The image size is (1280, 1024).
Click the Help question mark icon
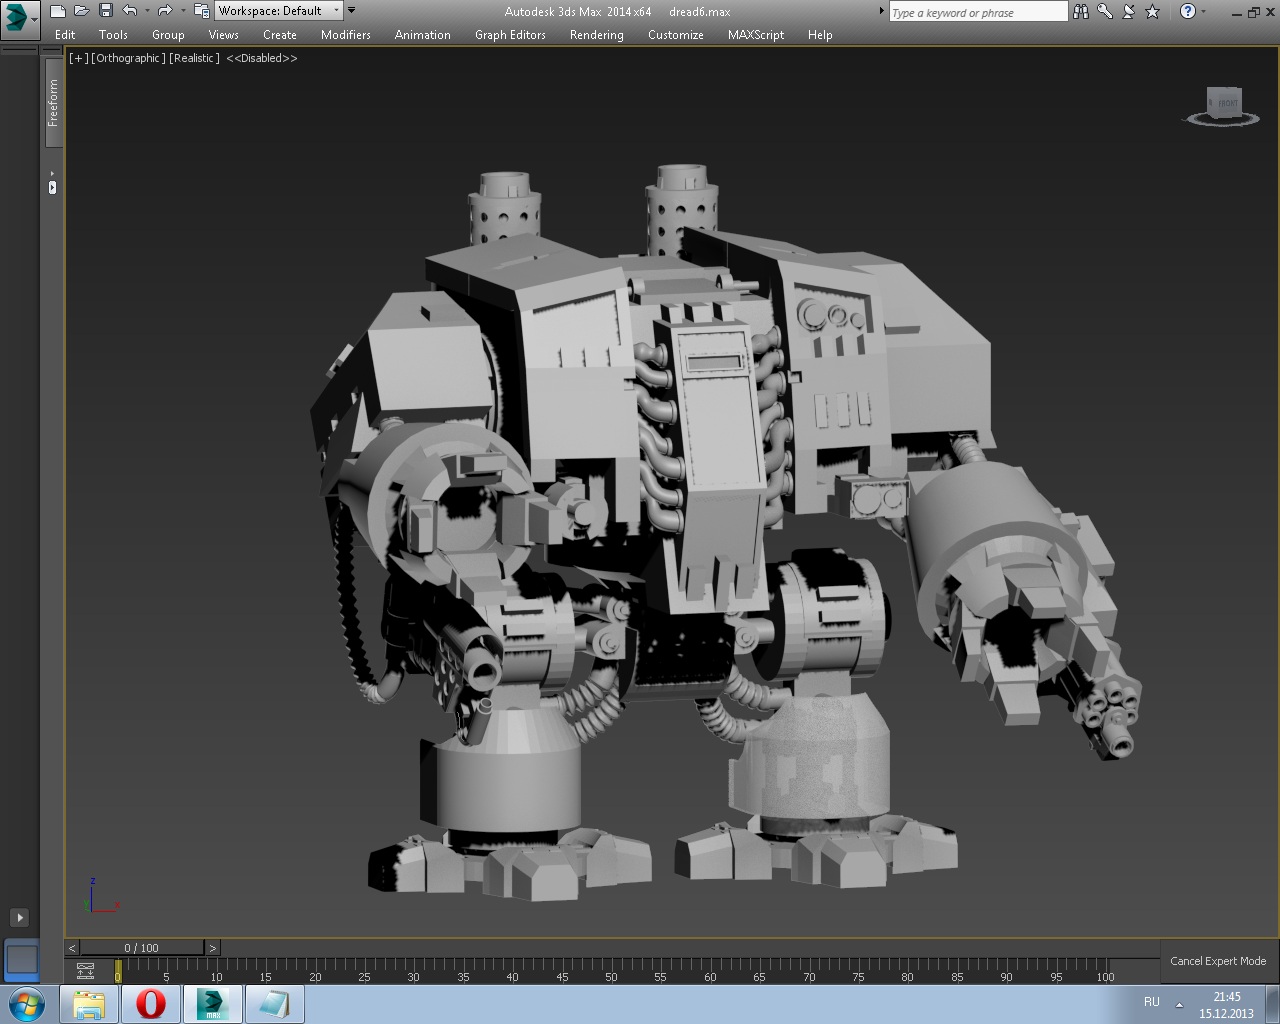click(1187, 12)
